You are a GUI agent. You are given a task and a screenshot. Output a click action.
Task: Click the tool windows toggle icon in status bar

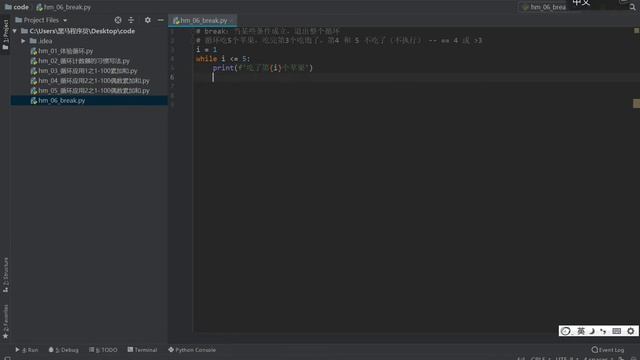(x=7, y=358)
